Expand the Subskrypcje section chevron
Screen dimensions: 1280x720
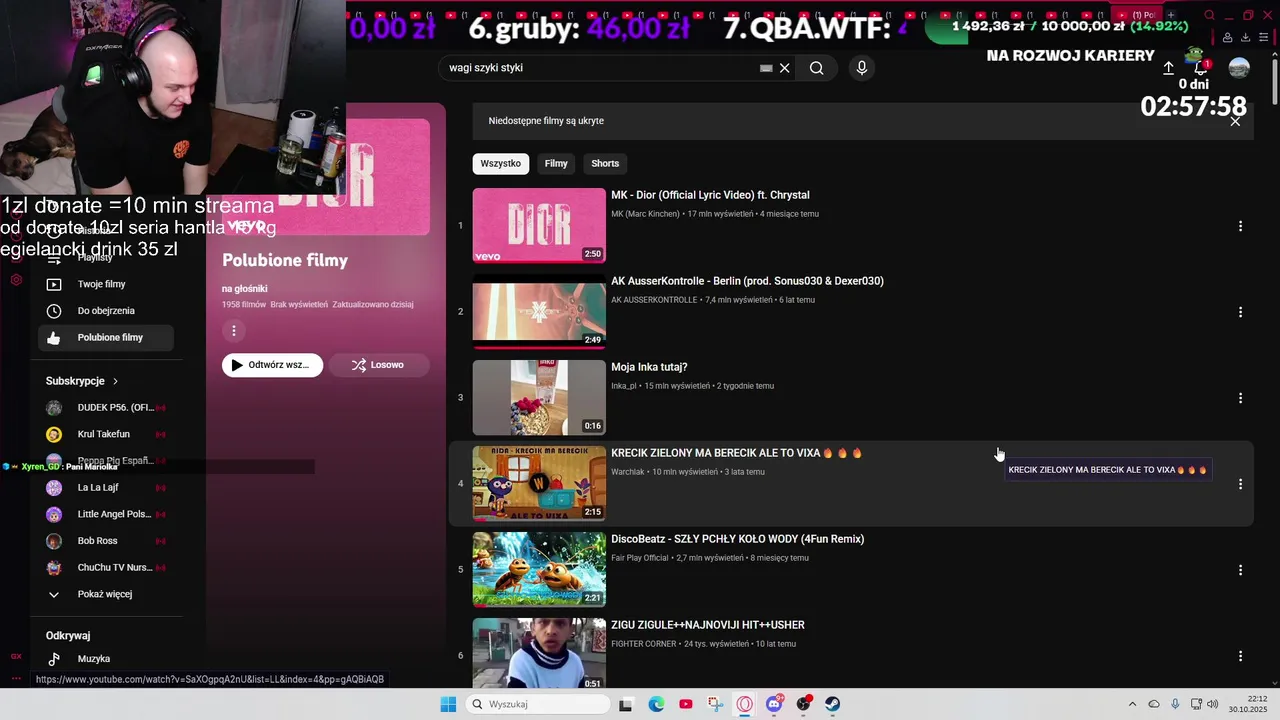(x=115, y=381)
